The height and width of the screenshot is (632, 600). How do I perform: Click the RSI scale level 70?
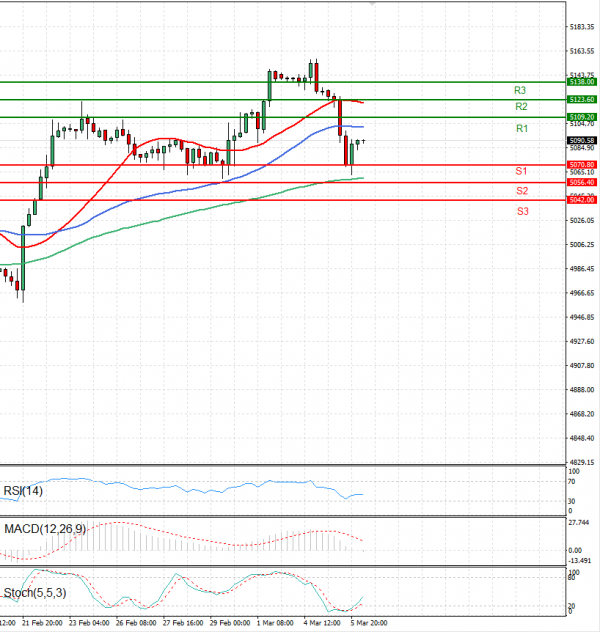pos(571,482)
